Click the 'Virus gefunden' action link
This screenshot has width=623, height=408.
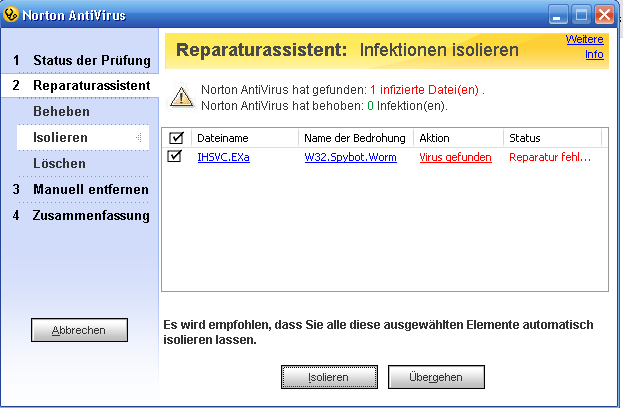455,157
